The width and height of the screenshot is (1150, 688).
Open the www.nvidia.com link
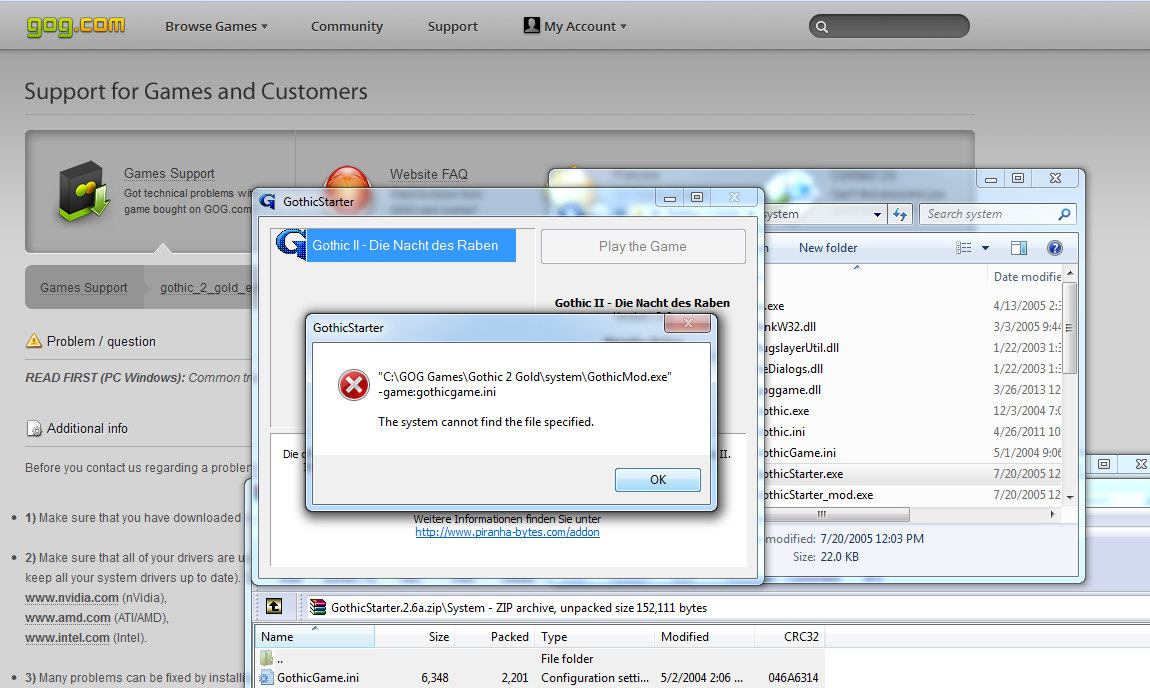(x=72, y=598)
